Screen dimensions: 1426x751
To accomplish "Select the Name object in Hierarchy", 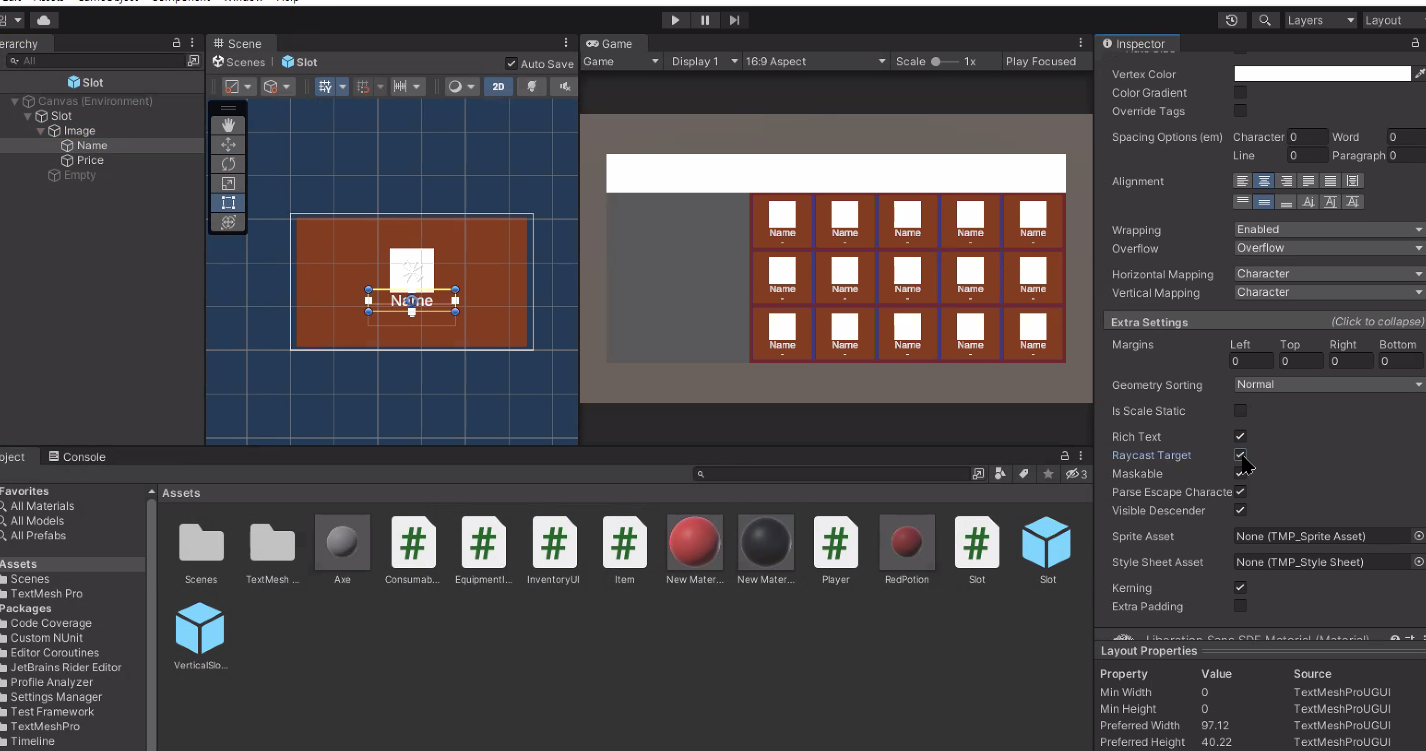I will (91, 145).
